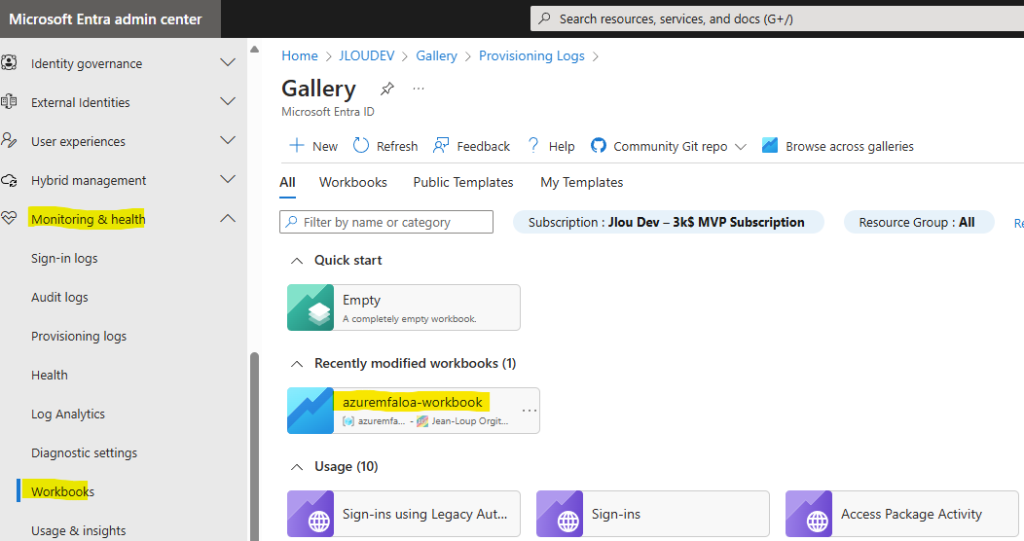Collapse the Quick start section
Screen dimensions: 1024x541
click(296, 261)
